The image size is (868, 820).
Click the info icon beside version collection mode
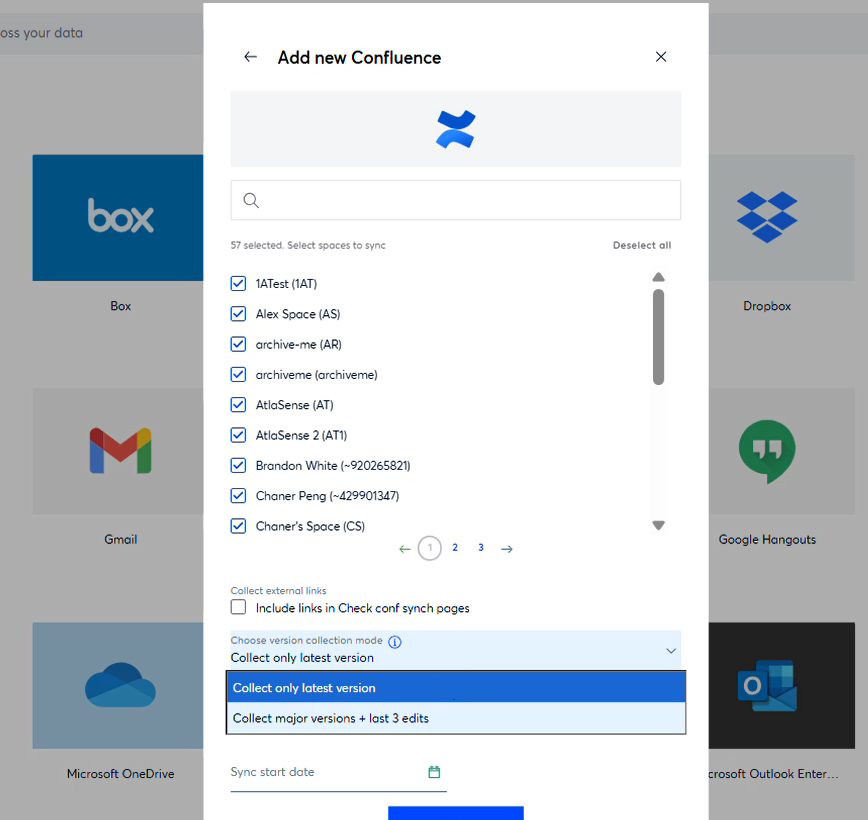(395, 642)
